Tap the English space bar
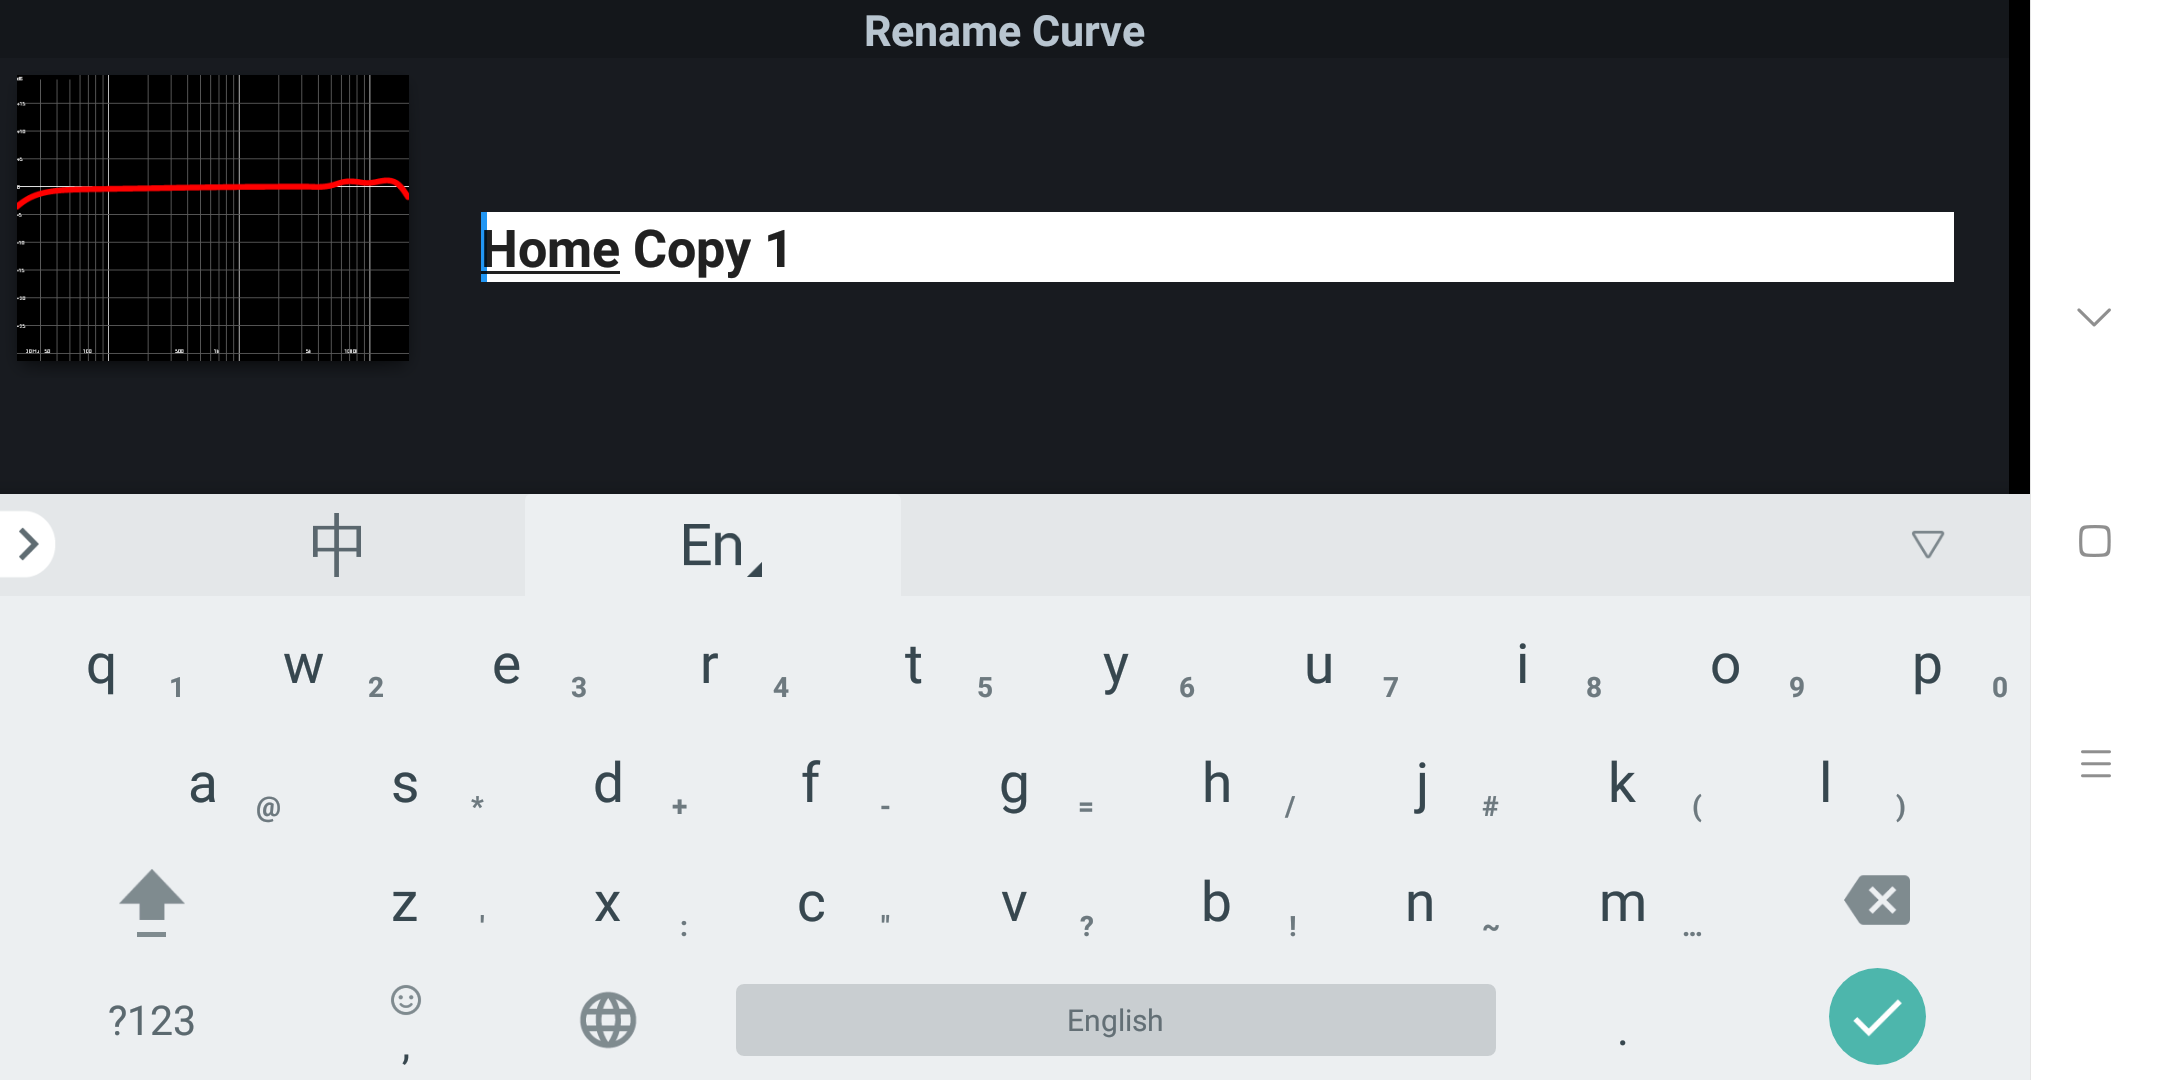2160x1080 pixels. point(1116,1020)
